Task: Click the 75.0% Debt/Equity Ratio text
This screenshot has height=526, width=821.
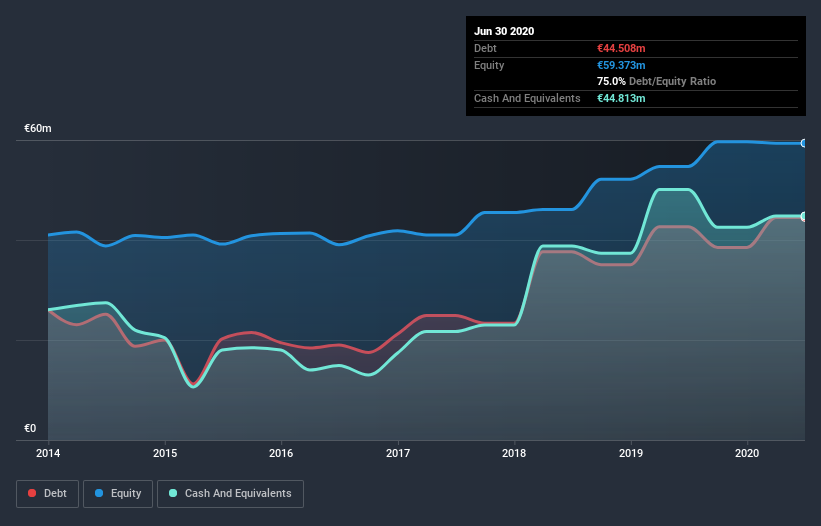Action: pos(657,81)
